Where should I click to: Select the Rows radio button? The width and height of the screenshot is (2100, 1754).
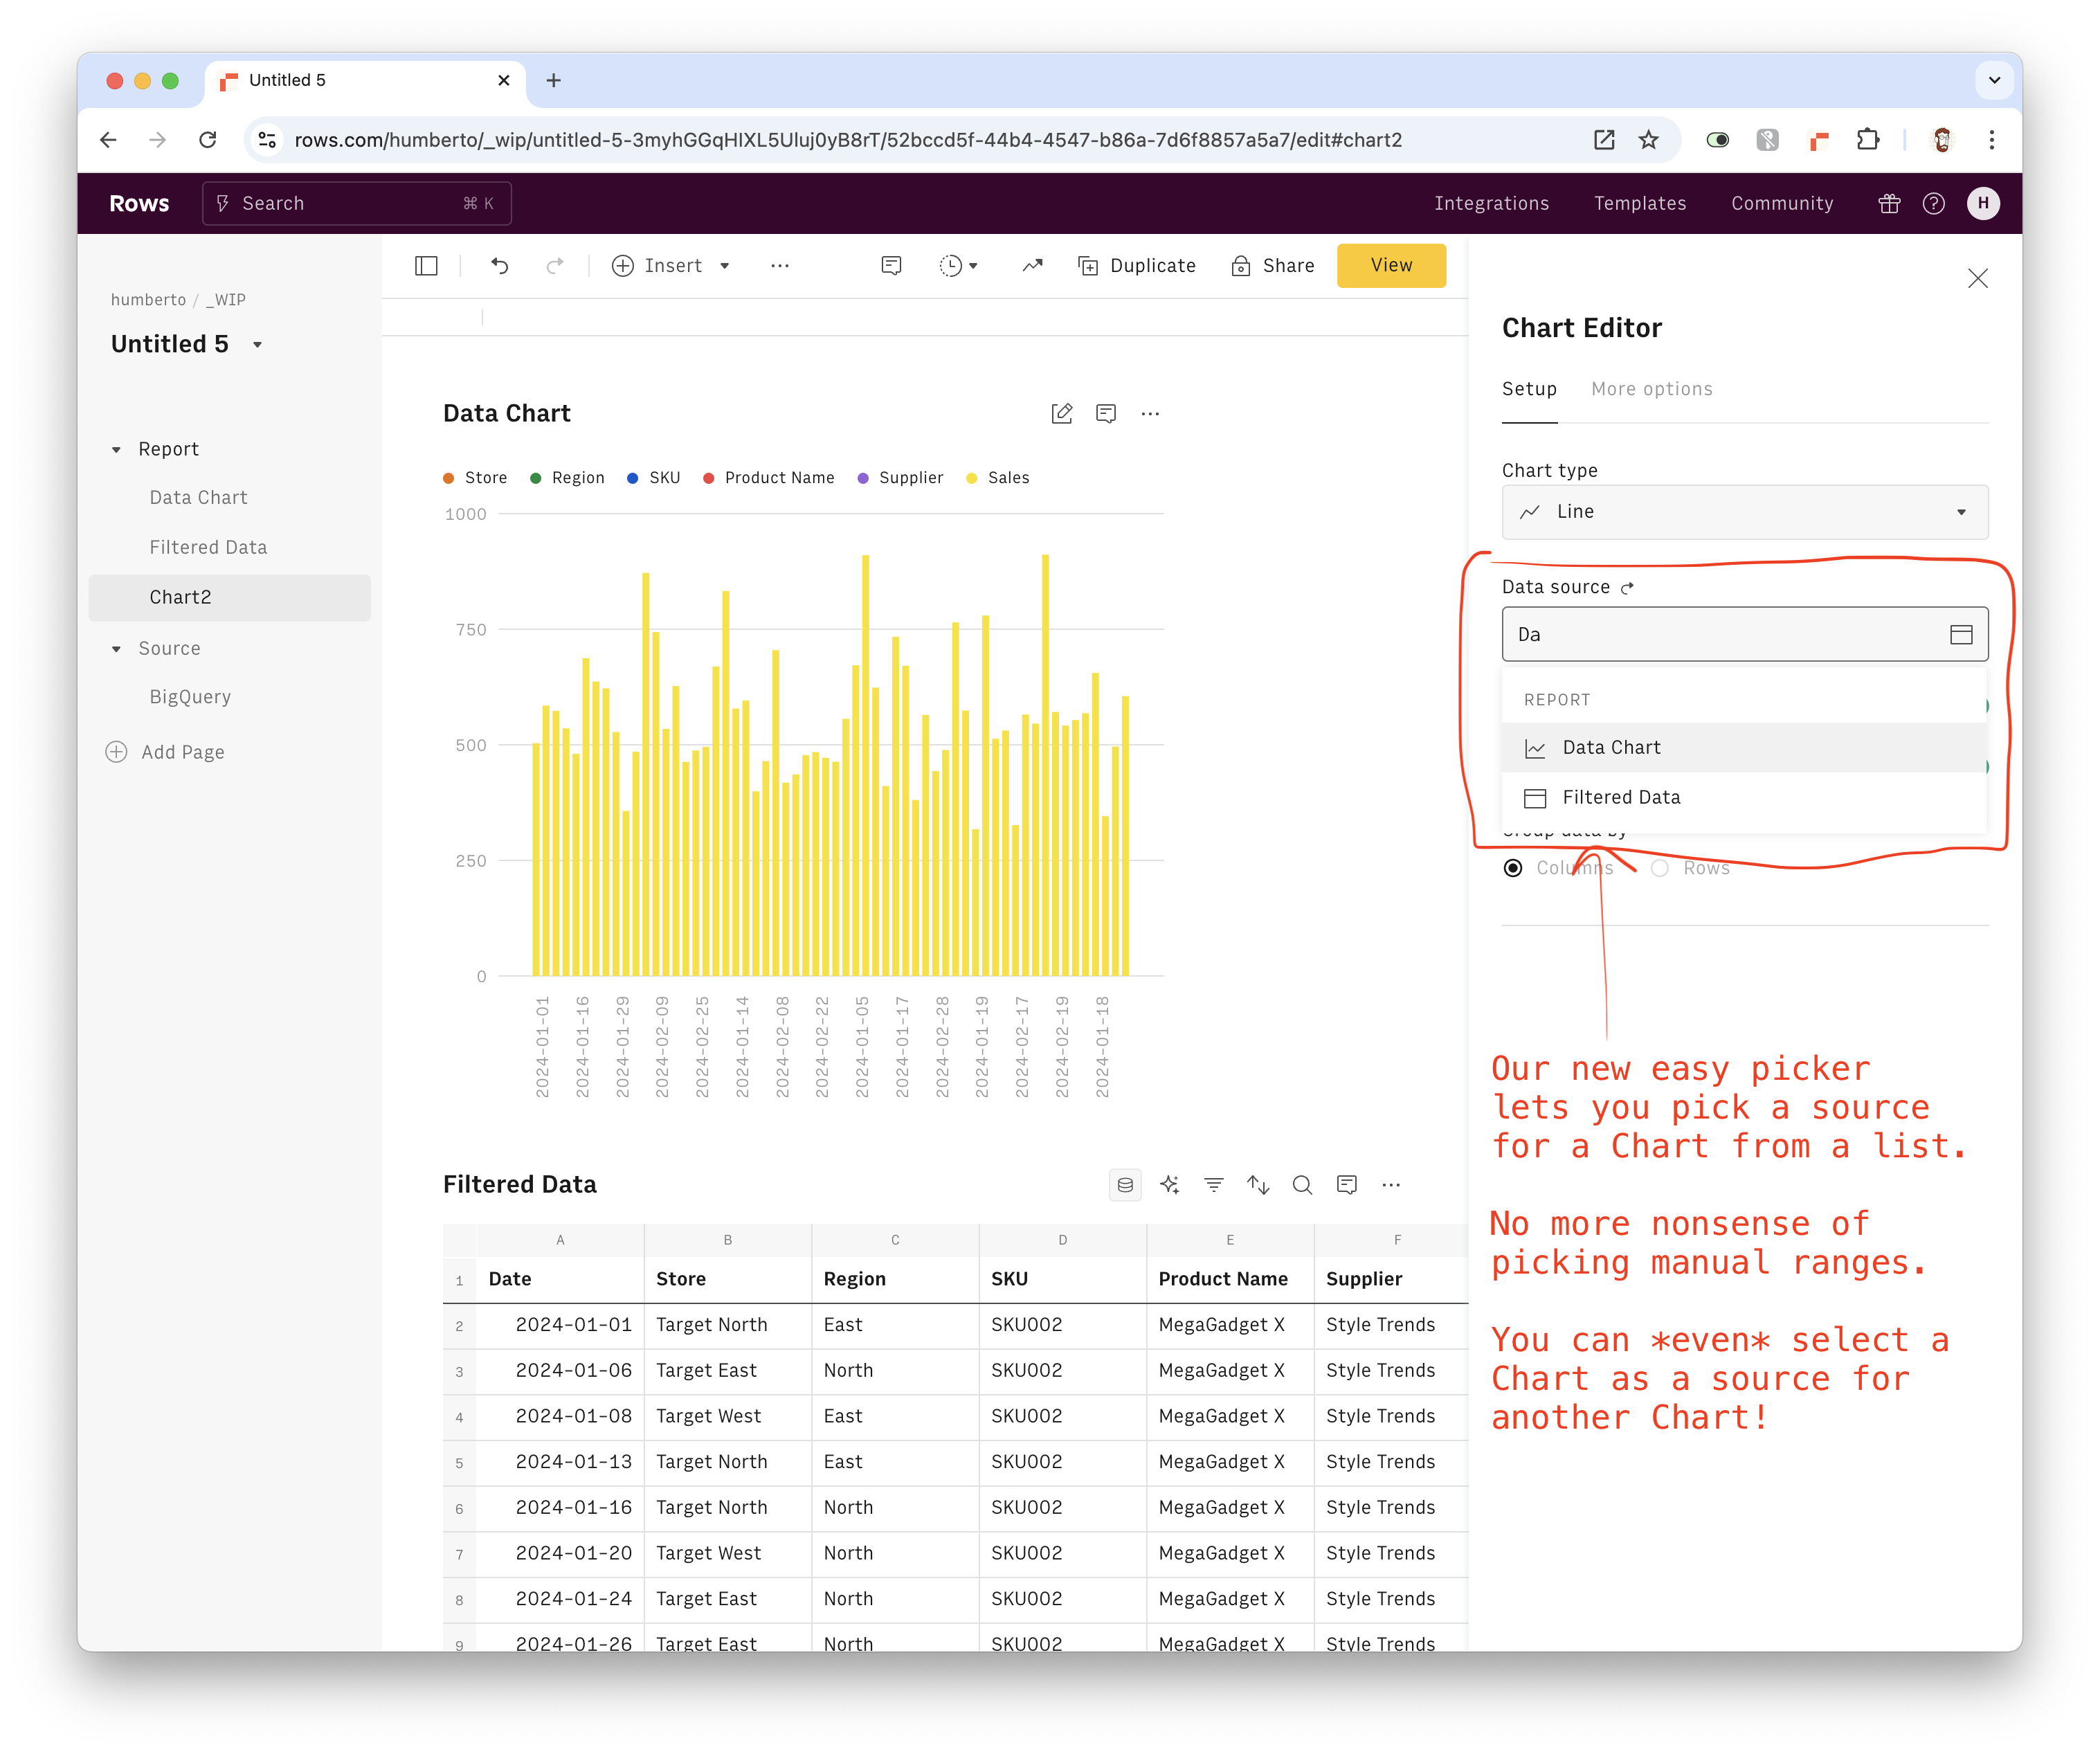1660,868
